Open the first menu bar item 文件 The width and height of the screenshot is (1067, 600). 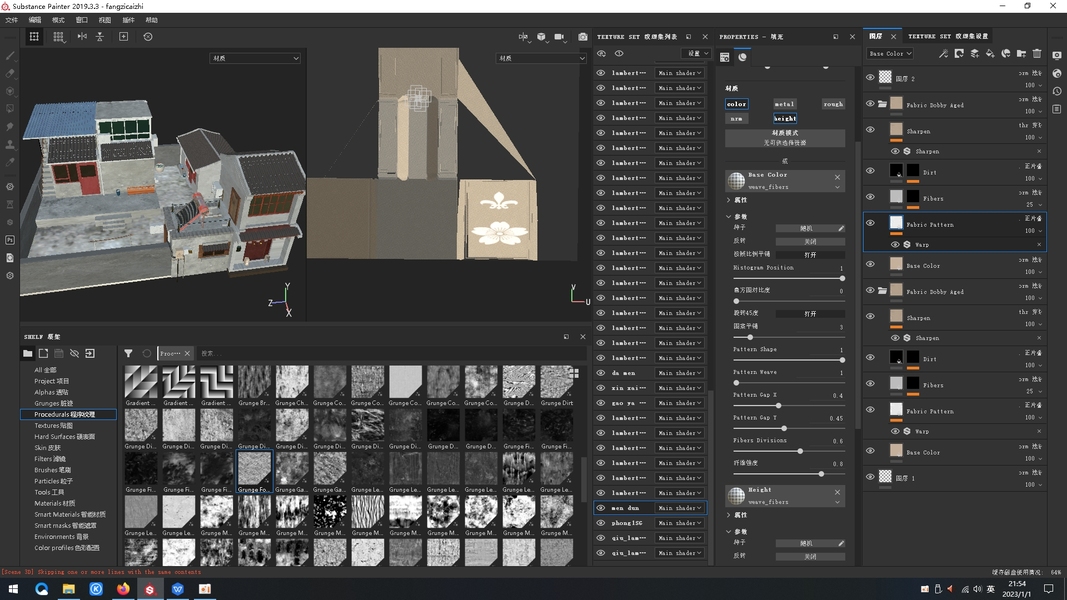pyautogui.click(x=12, y=20)
